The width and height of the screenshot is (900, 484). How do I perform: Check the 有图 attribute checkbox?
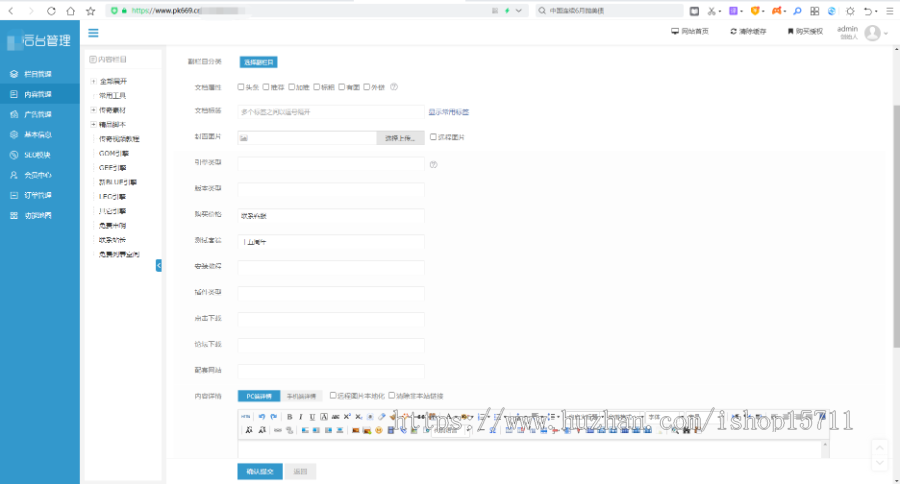coord(342,87)
